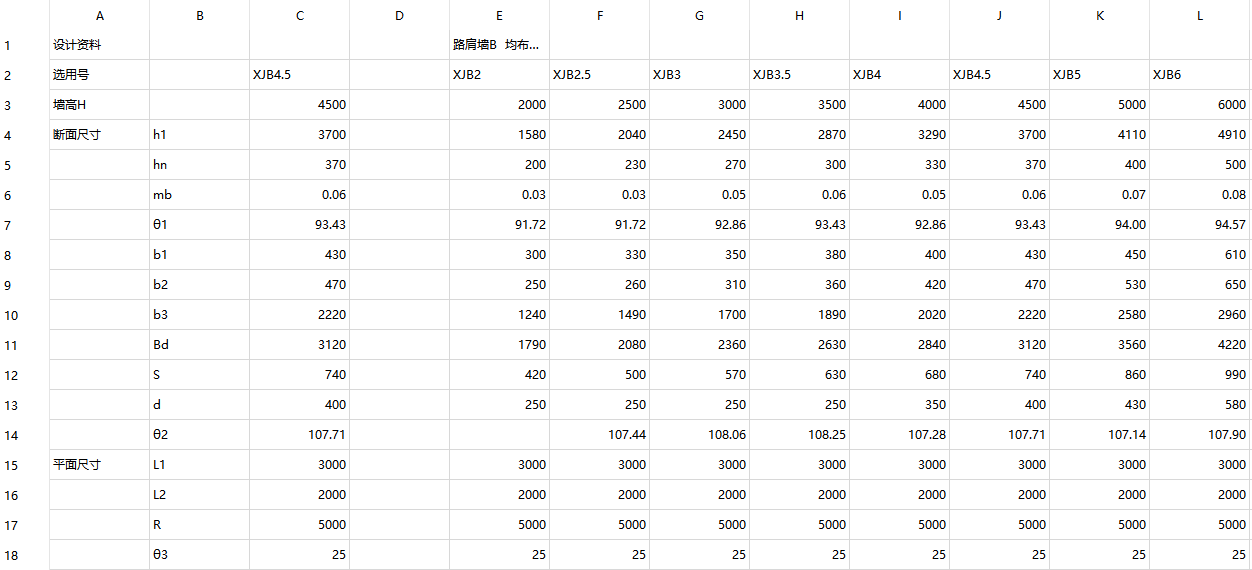The width and height of the screenshot is (1252, 570).
Task: Select the cell with value 1890
Action: tap(799, 315)
